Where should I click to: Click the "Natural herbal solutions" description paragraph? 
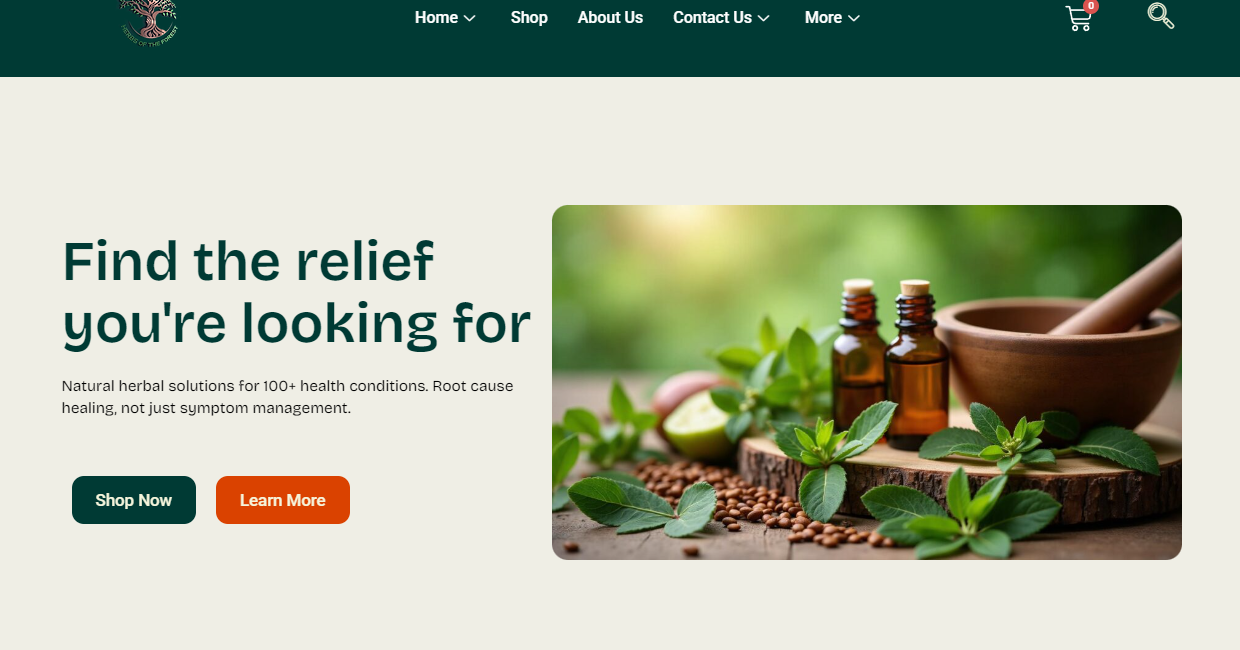pos(288,397)
